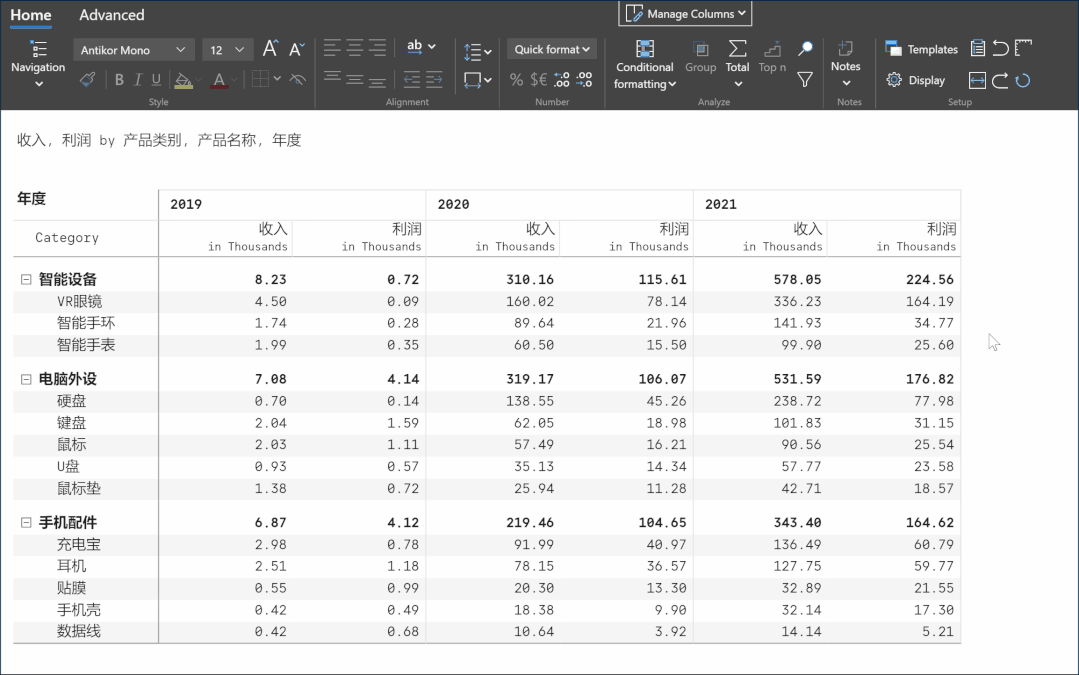Open the font color dropdown arrow
1079x675 pixels.
point(235,80)
